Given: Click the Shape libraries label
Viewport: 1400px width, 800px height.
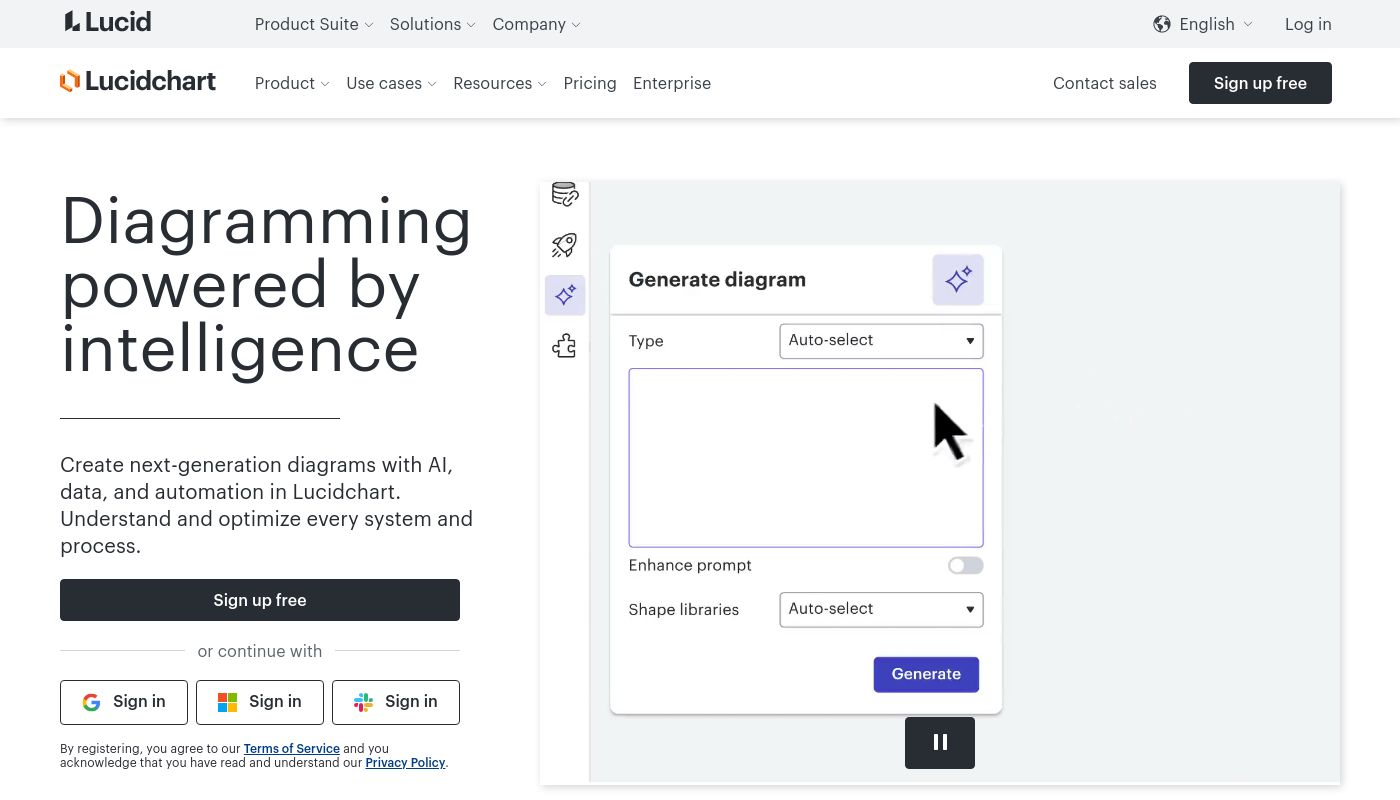Looking at the screenshot, I should [x=684, y=610].
